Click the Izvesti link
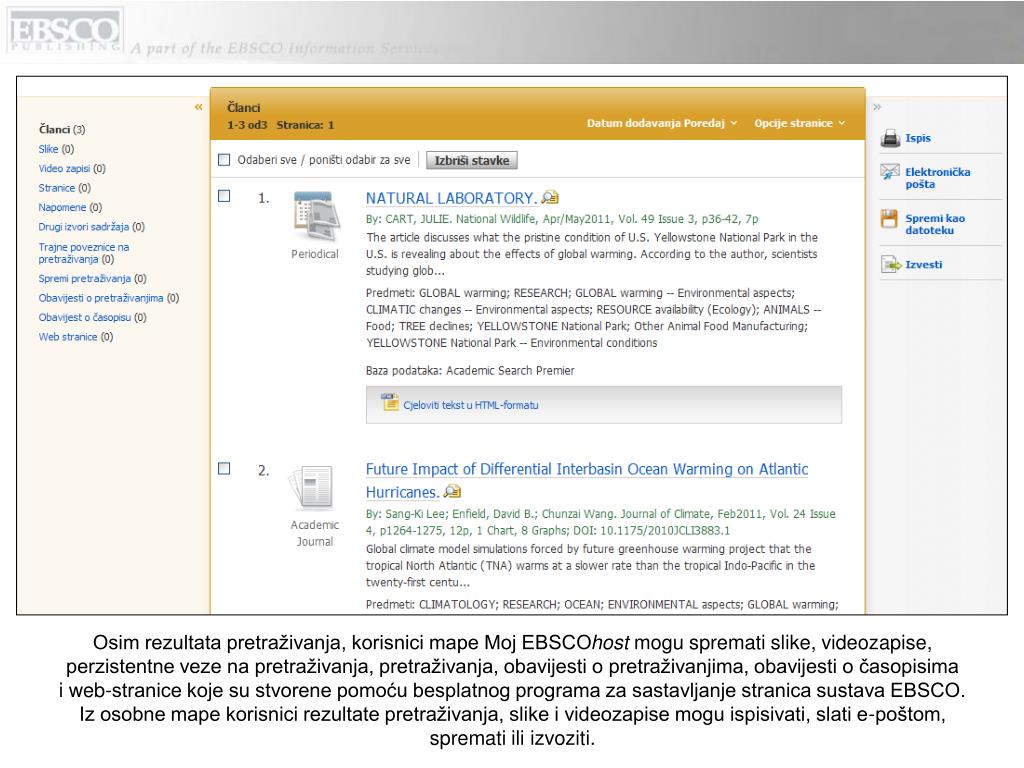The height and width of the screenshot is (768, 1024). pos(923,264)
